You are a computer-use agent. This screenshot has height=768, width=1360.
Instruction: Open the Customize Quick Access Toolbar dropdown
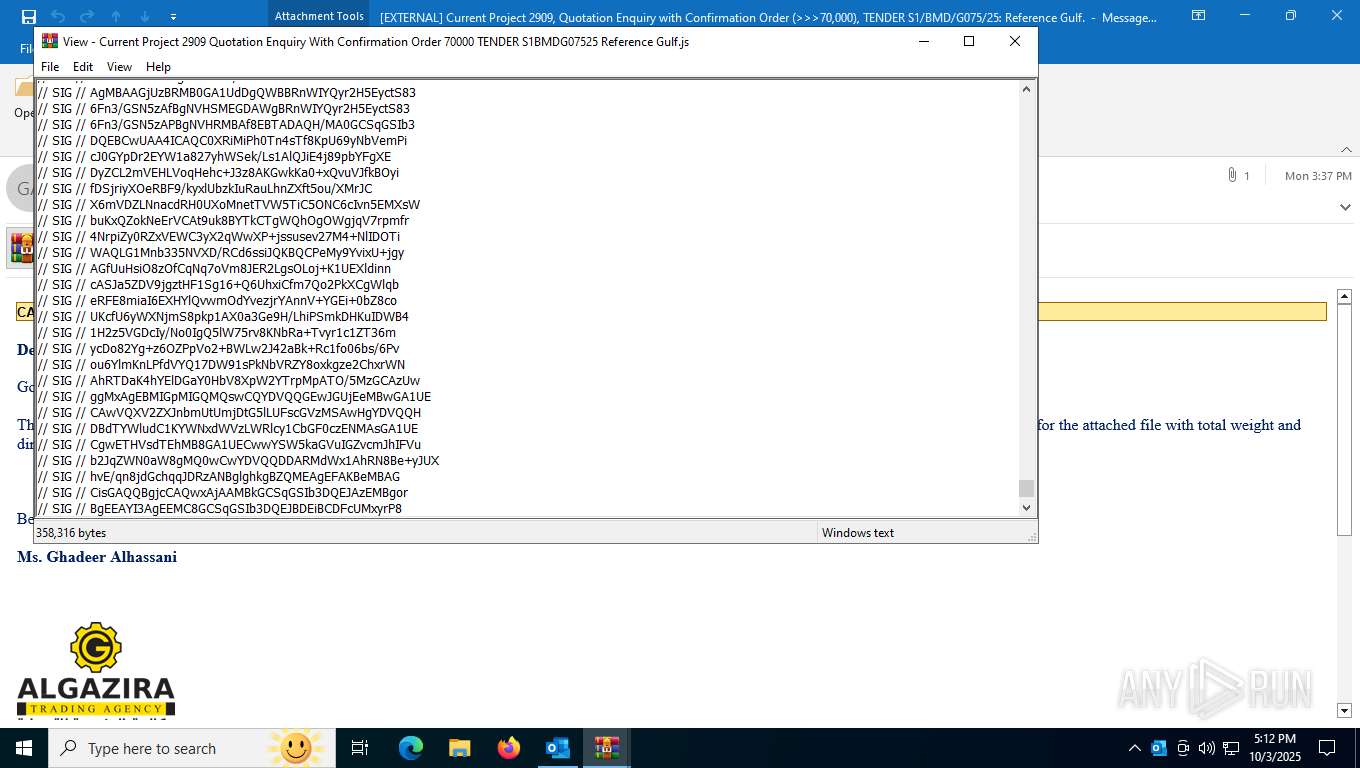tap(173, 17)
